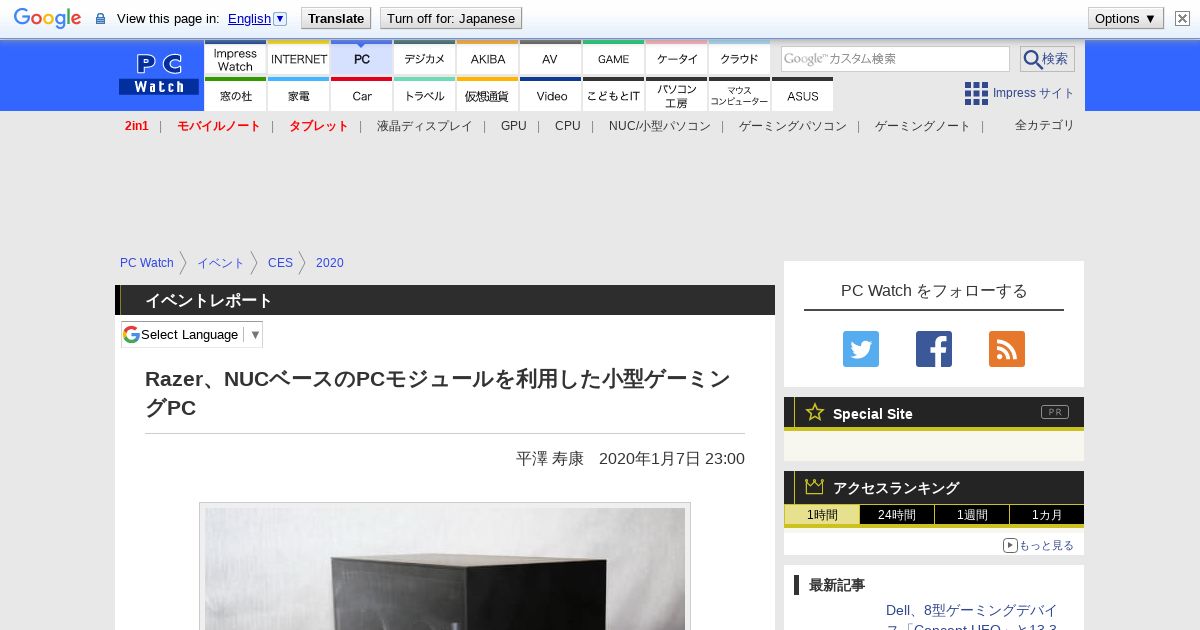
Task: Click the Translate button
Action: (x=336, y=18)
